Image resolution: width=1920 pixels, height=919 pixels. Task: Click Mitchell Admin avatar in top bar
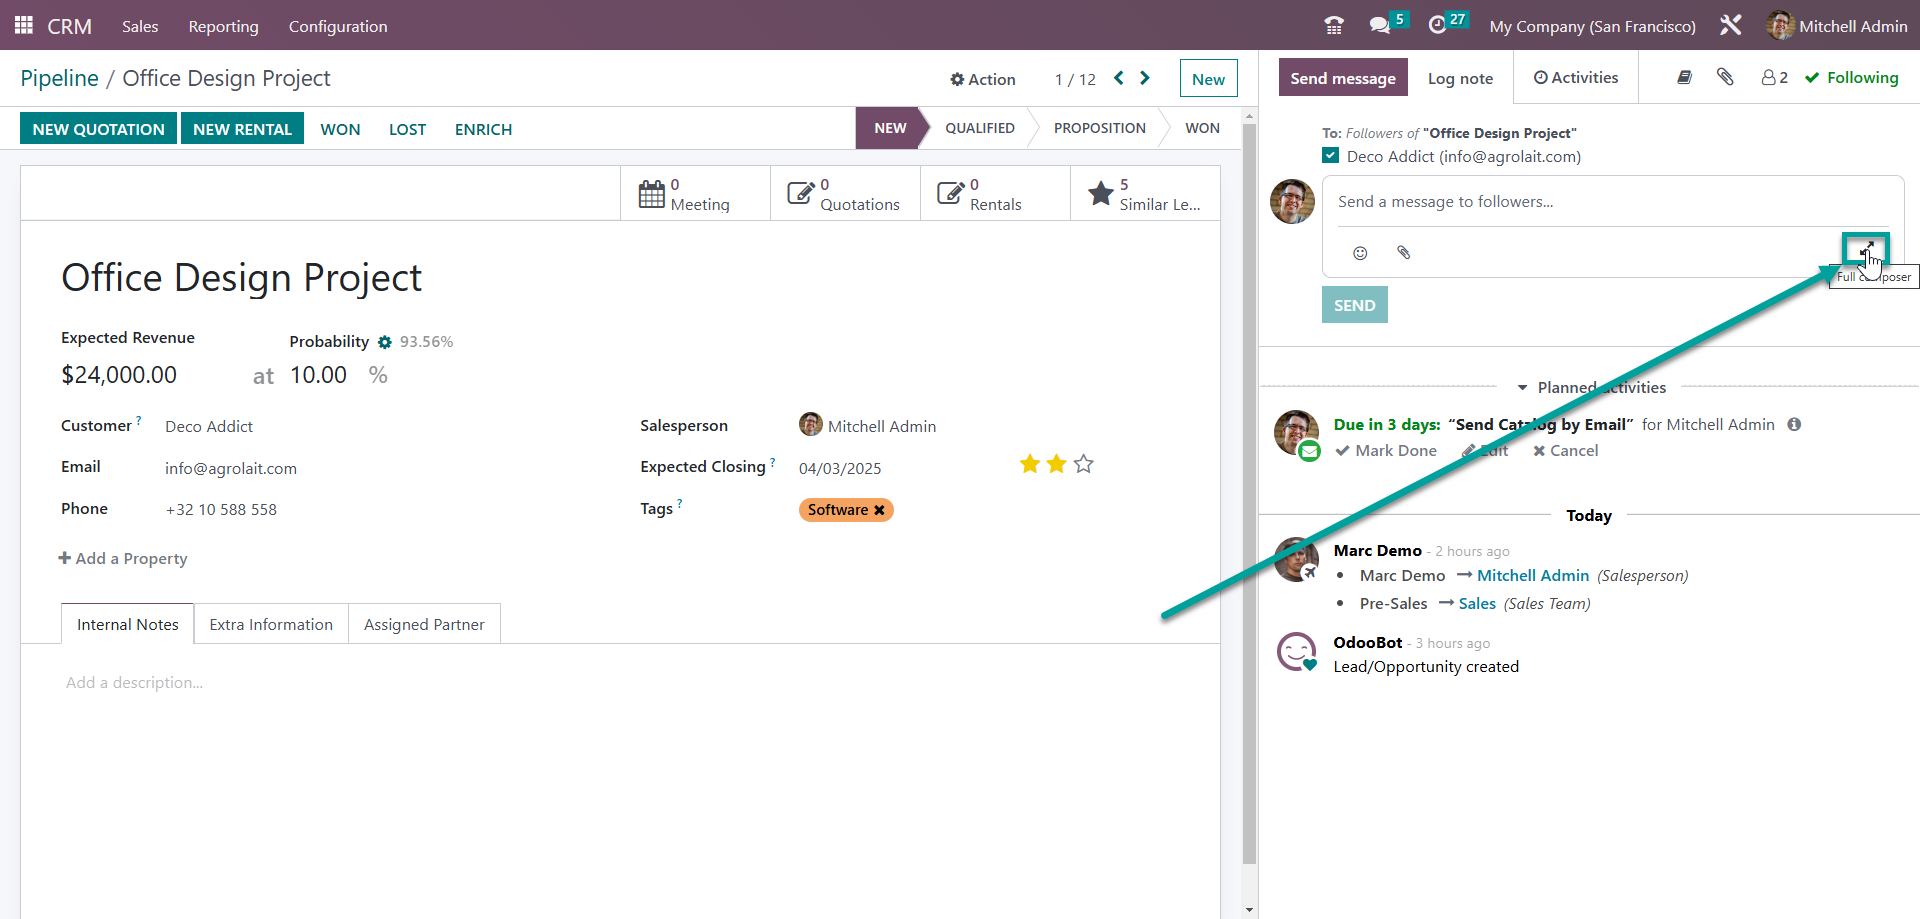point(1779,26)
